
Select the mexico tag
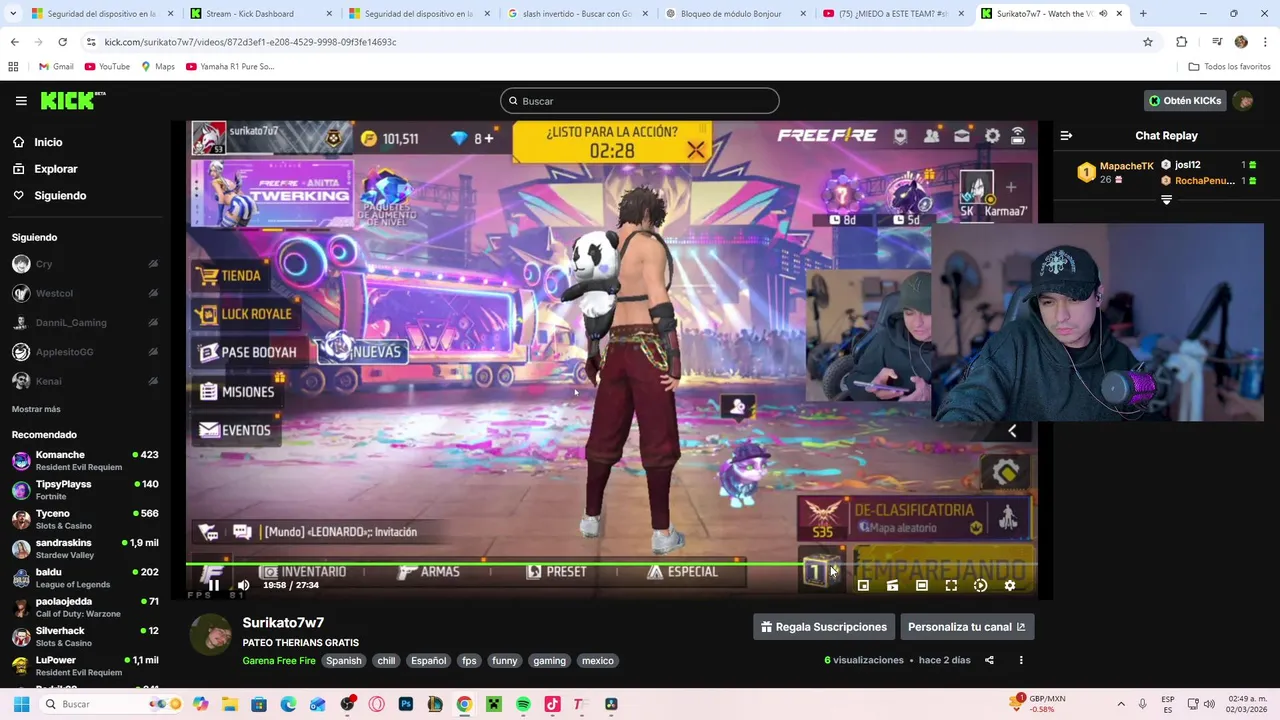coord(598,660)
